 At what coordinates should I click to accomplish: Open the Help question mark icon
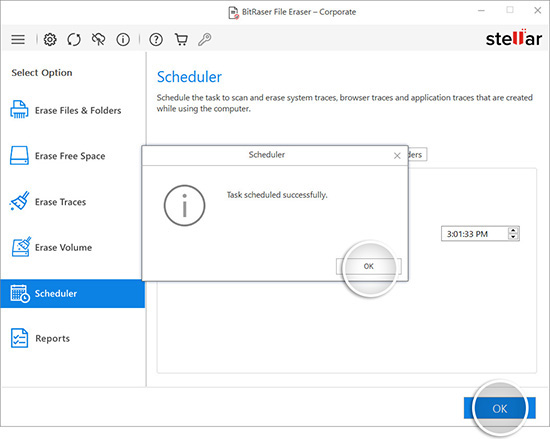point(156,39)
